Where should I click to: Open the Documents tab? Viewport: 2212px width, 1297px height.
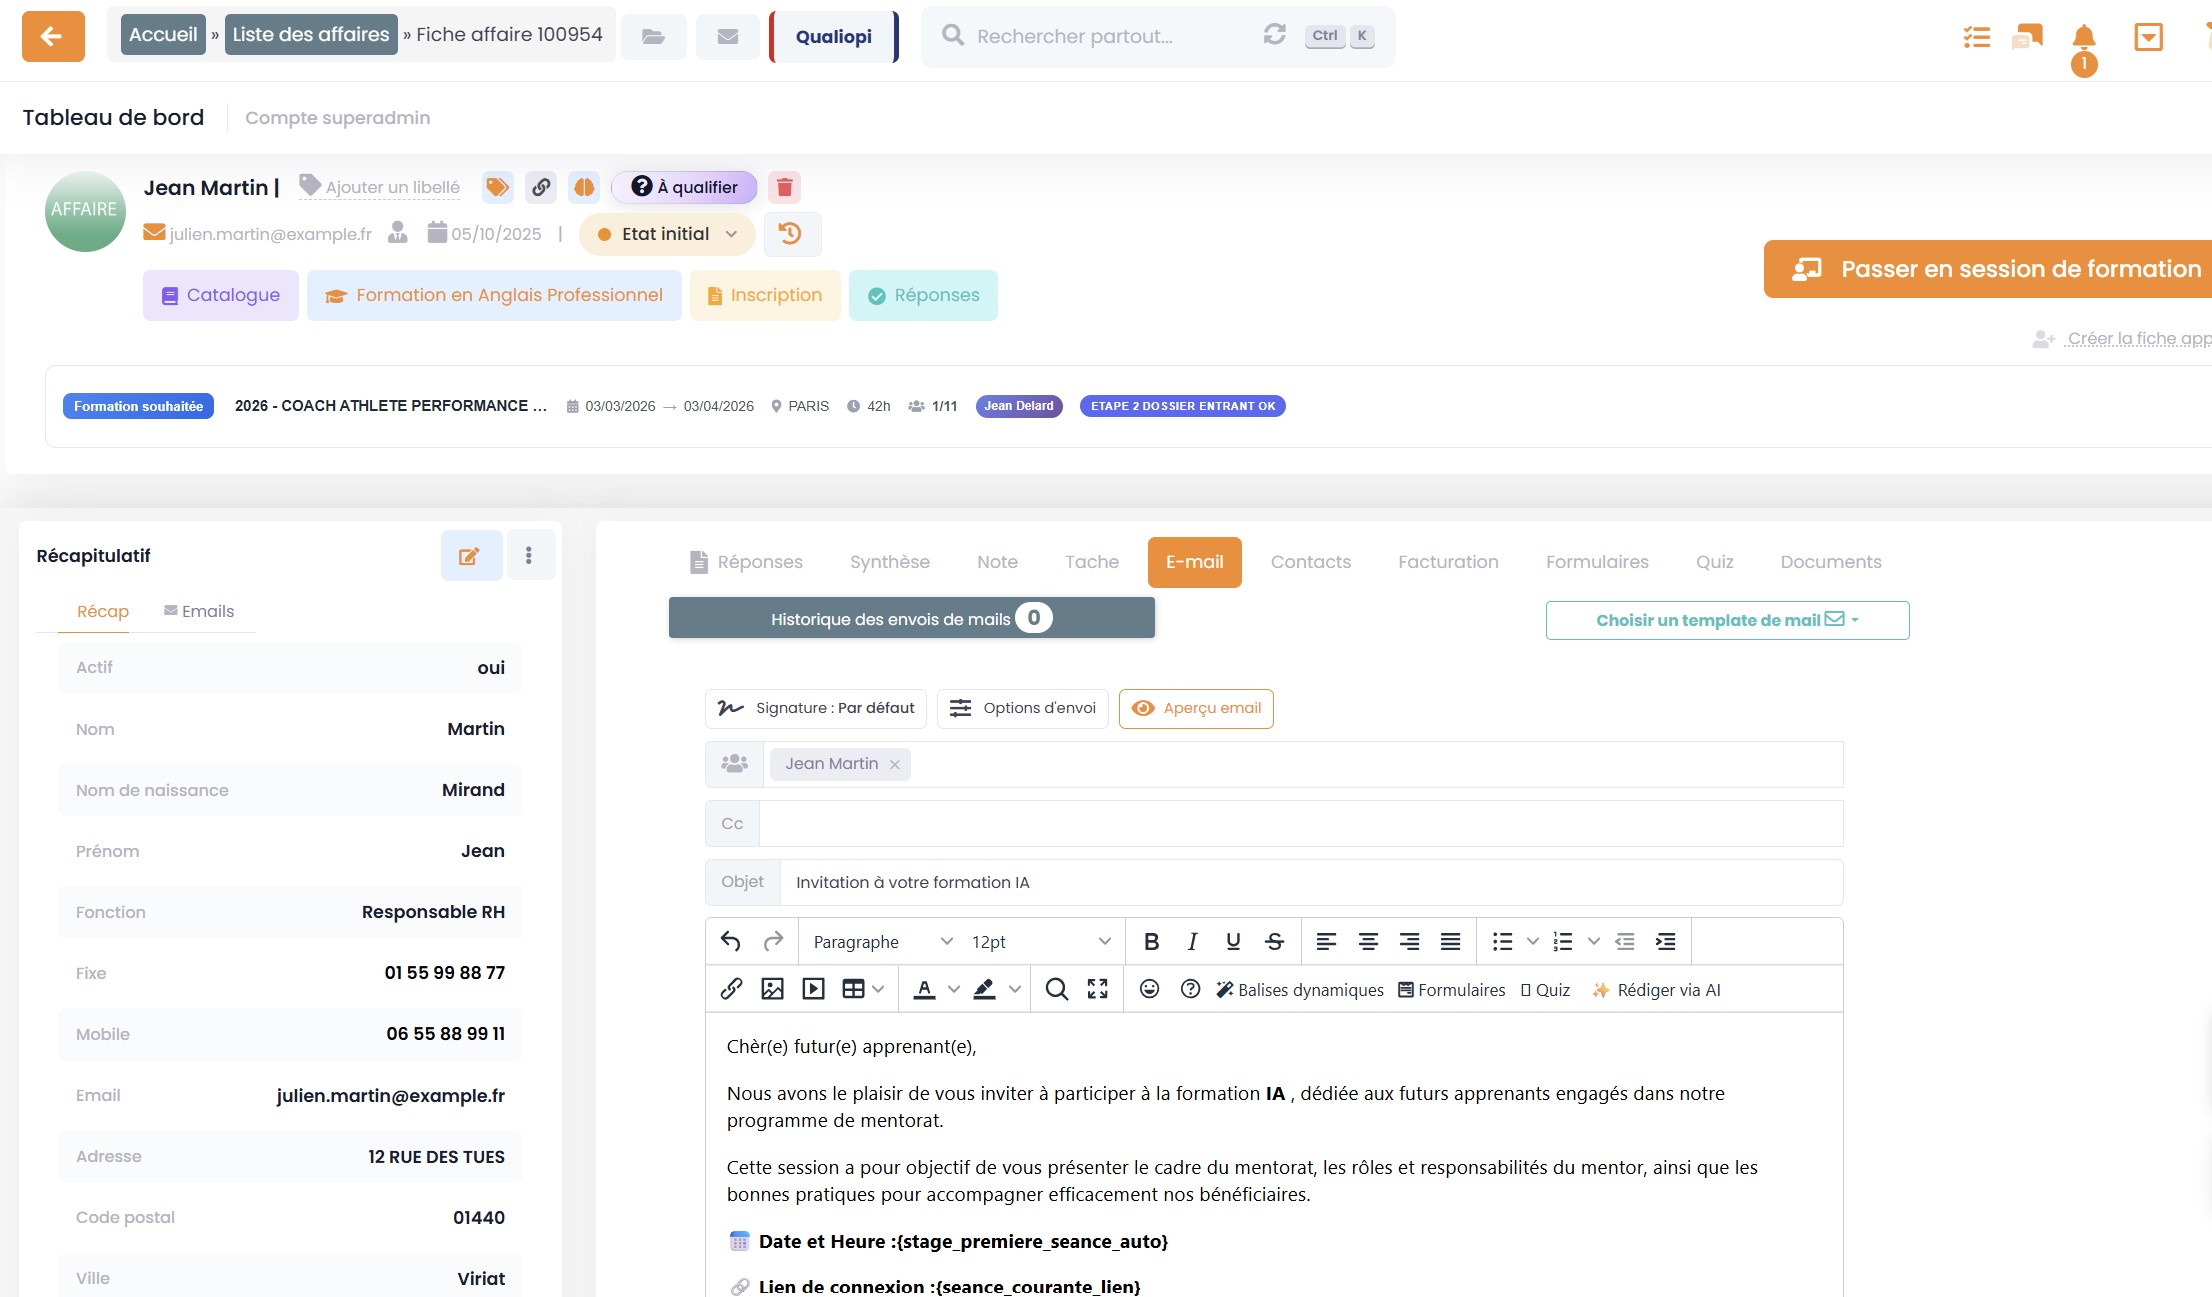coord(1830,563)
